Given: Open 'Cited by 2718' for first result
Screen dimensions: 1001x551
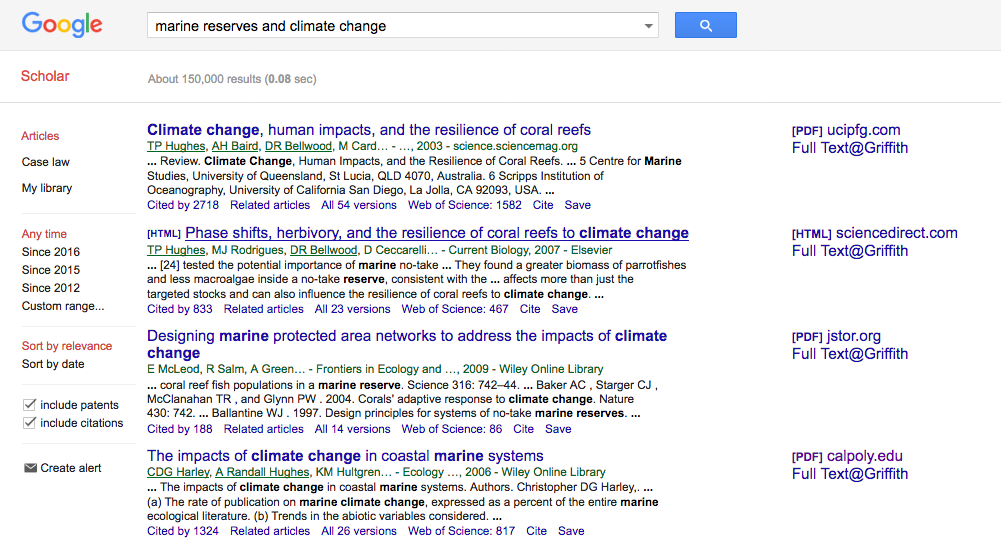Looking at the screenshot, I should 183,205.
